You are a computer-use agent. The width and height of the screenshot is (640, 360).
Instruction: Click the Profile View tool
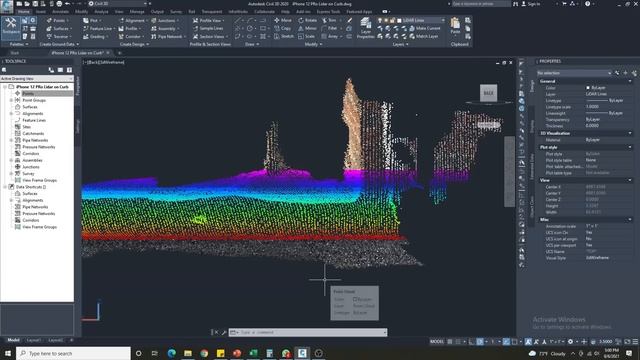(208, 20)
